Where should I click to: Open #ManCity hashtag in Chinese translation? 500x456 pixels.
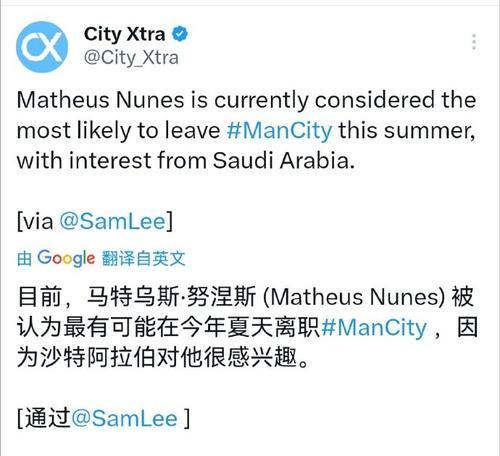(374, 328)
